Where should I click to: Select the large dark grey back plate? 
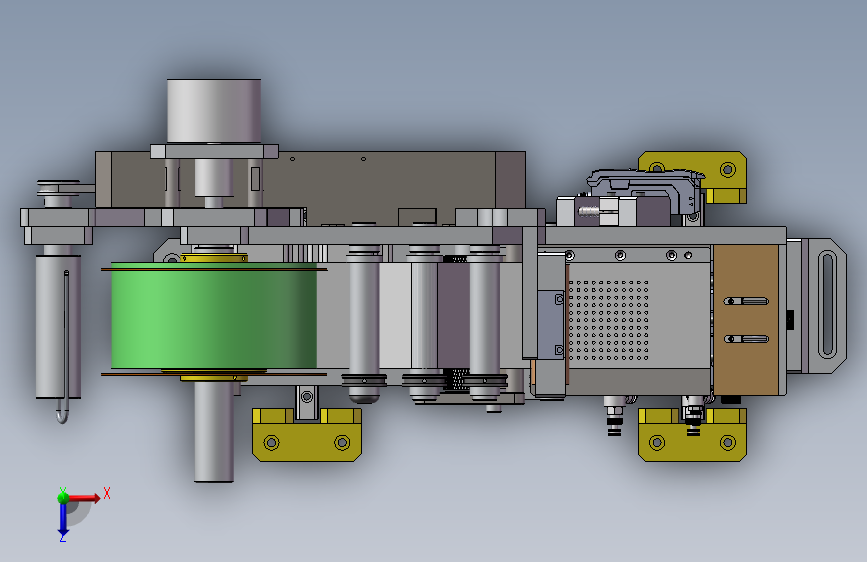pyautogui.click(x=382, y=185)
